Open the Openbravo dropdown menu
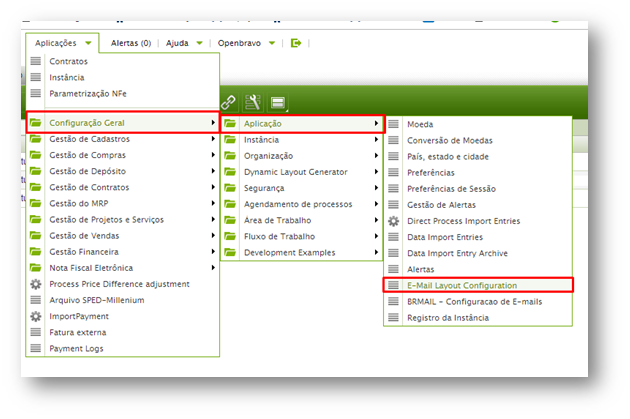Viewport: 630px width, 419px height. coord(246,43)
